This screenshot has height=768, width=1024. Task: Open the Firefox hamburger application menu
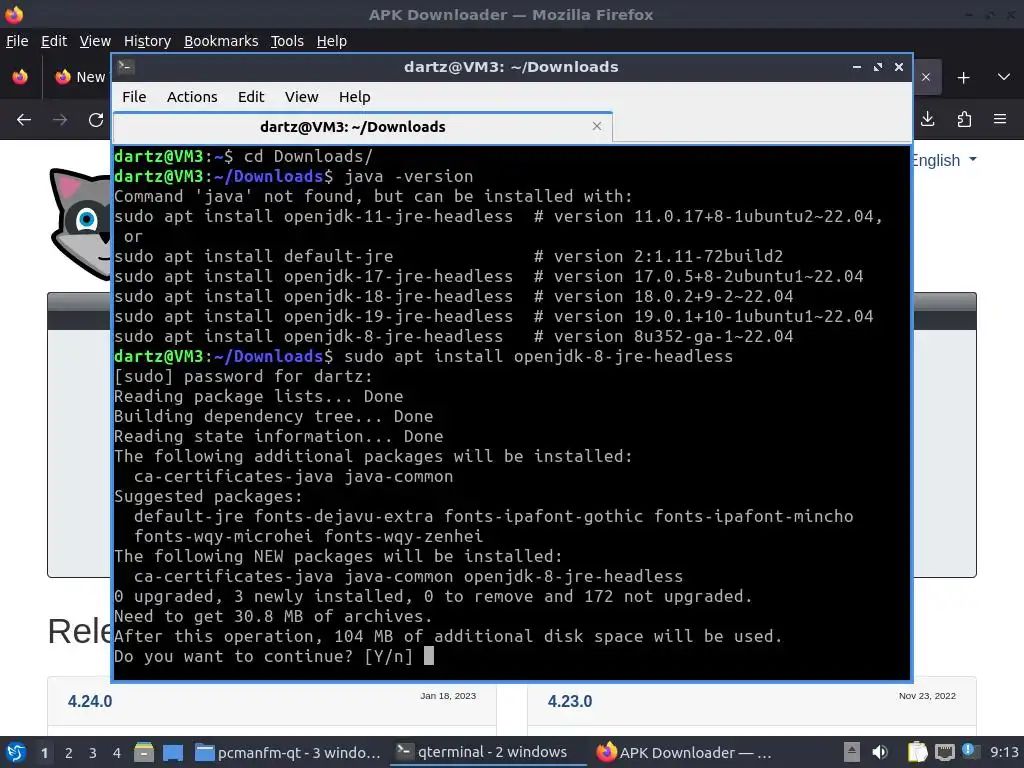tap(1000, 119)
